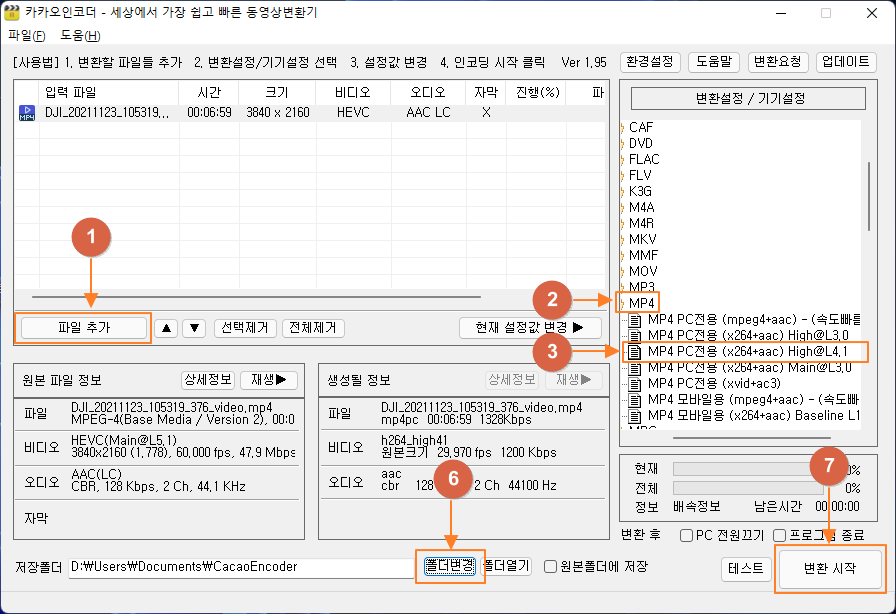Open the 파일(F) menu
Screen dimensions: 896x614
(26, 35)
